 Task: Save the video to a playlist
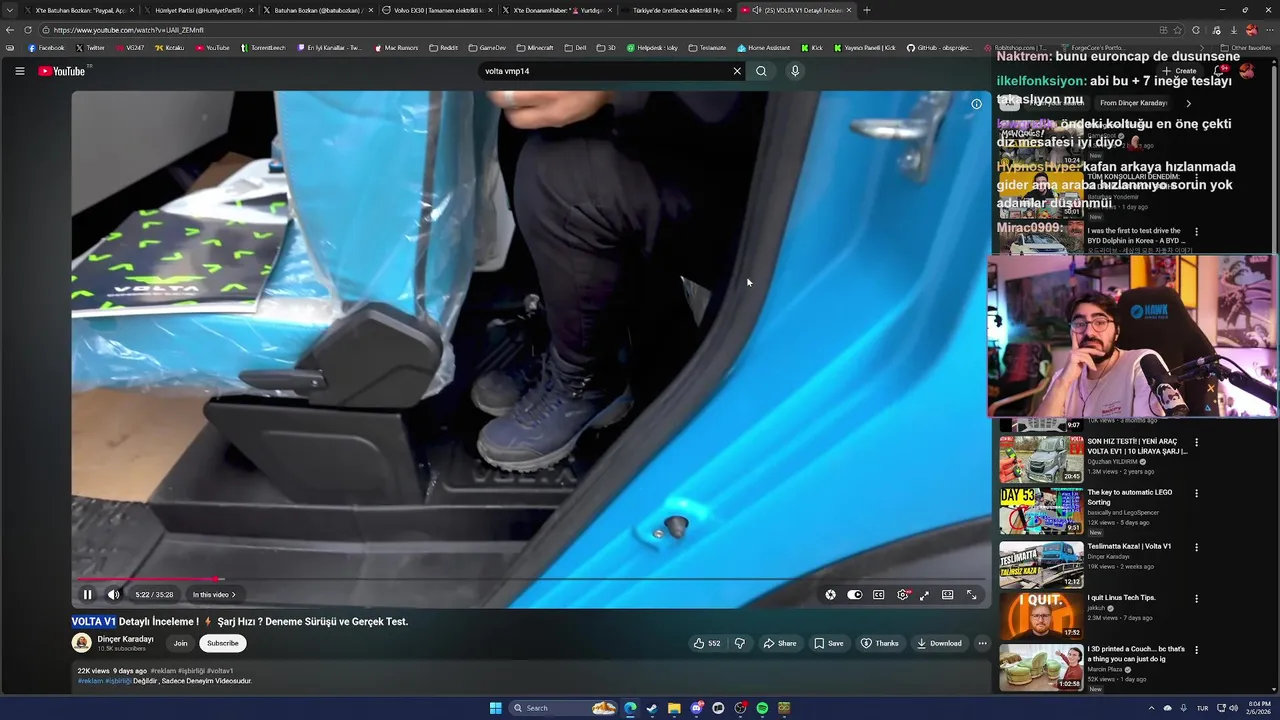828,643
